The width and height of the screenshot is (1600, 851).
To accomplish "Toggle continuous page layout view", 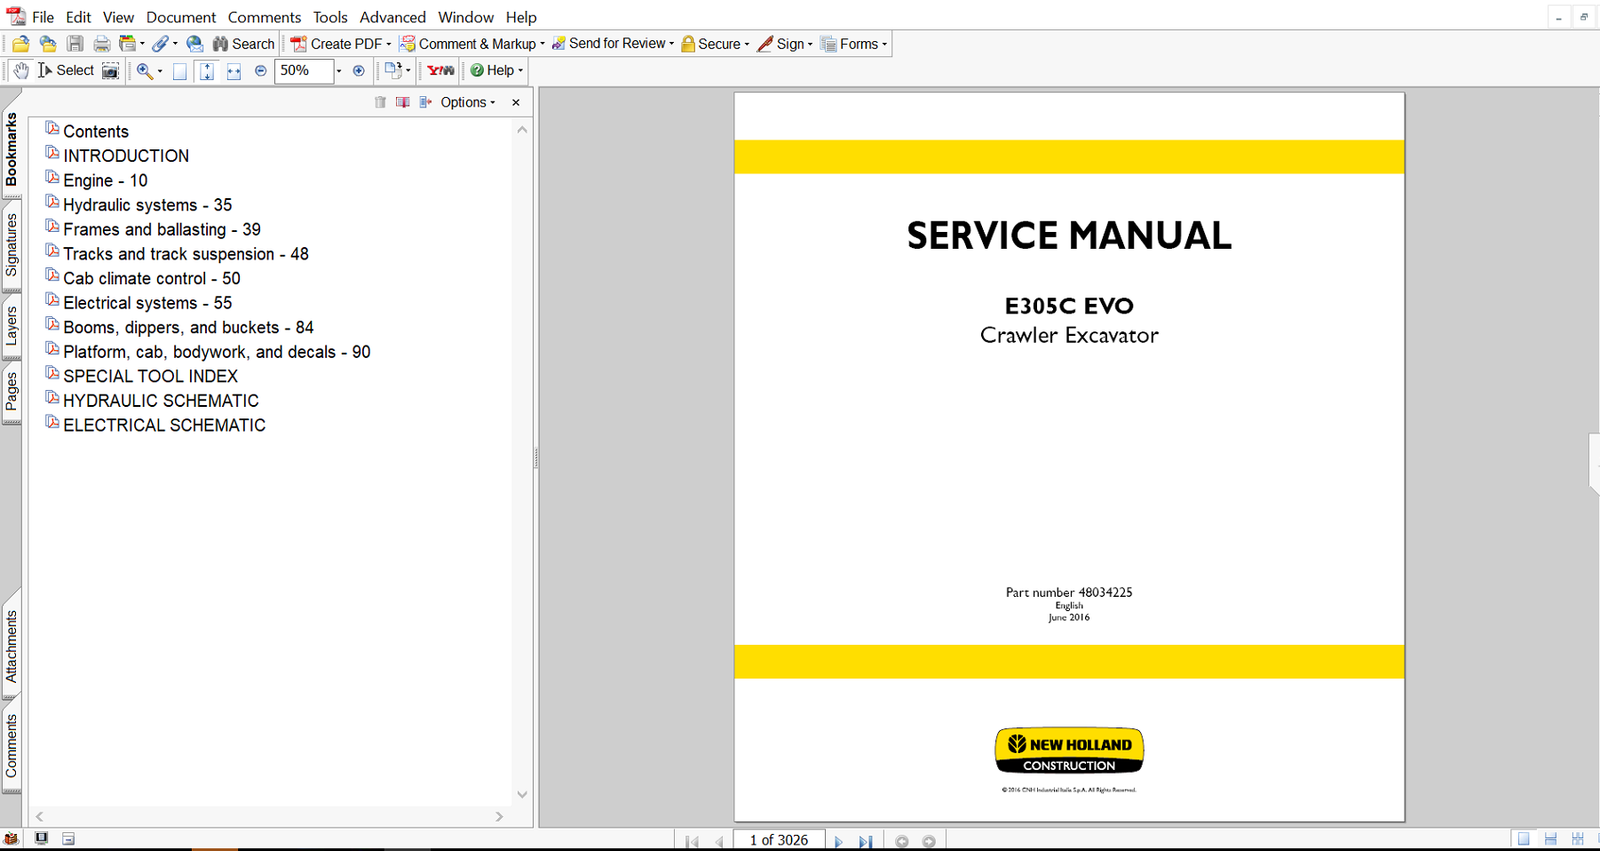I will (1550, 840).
